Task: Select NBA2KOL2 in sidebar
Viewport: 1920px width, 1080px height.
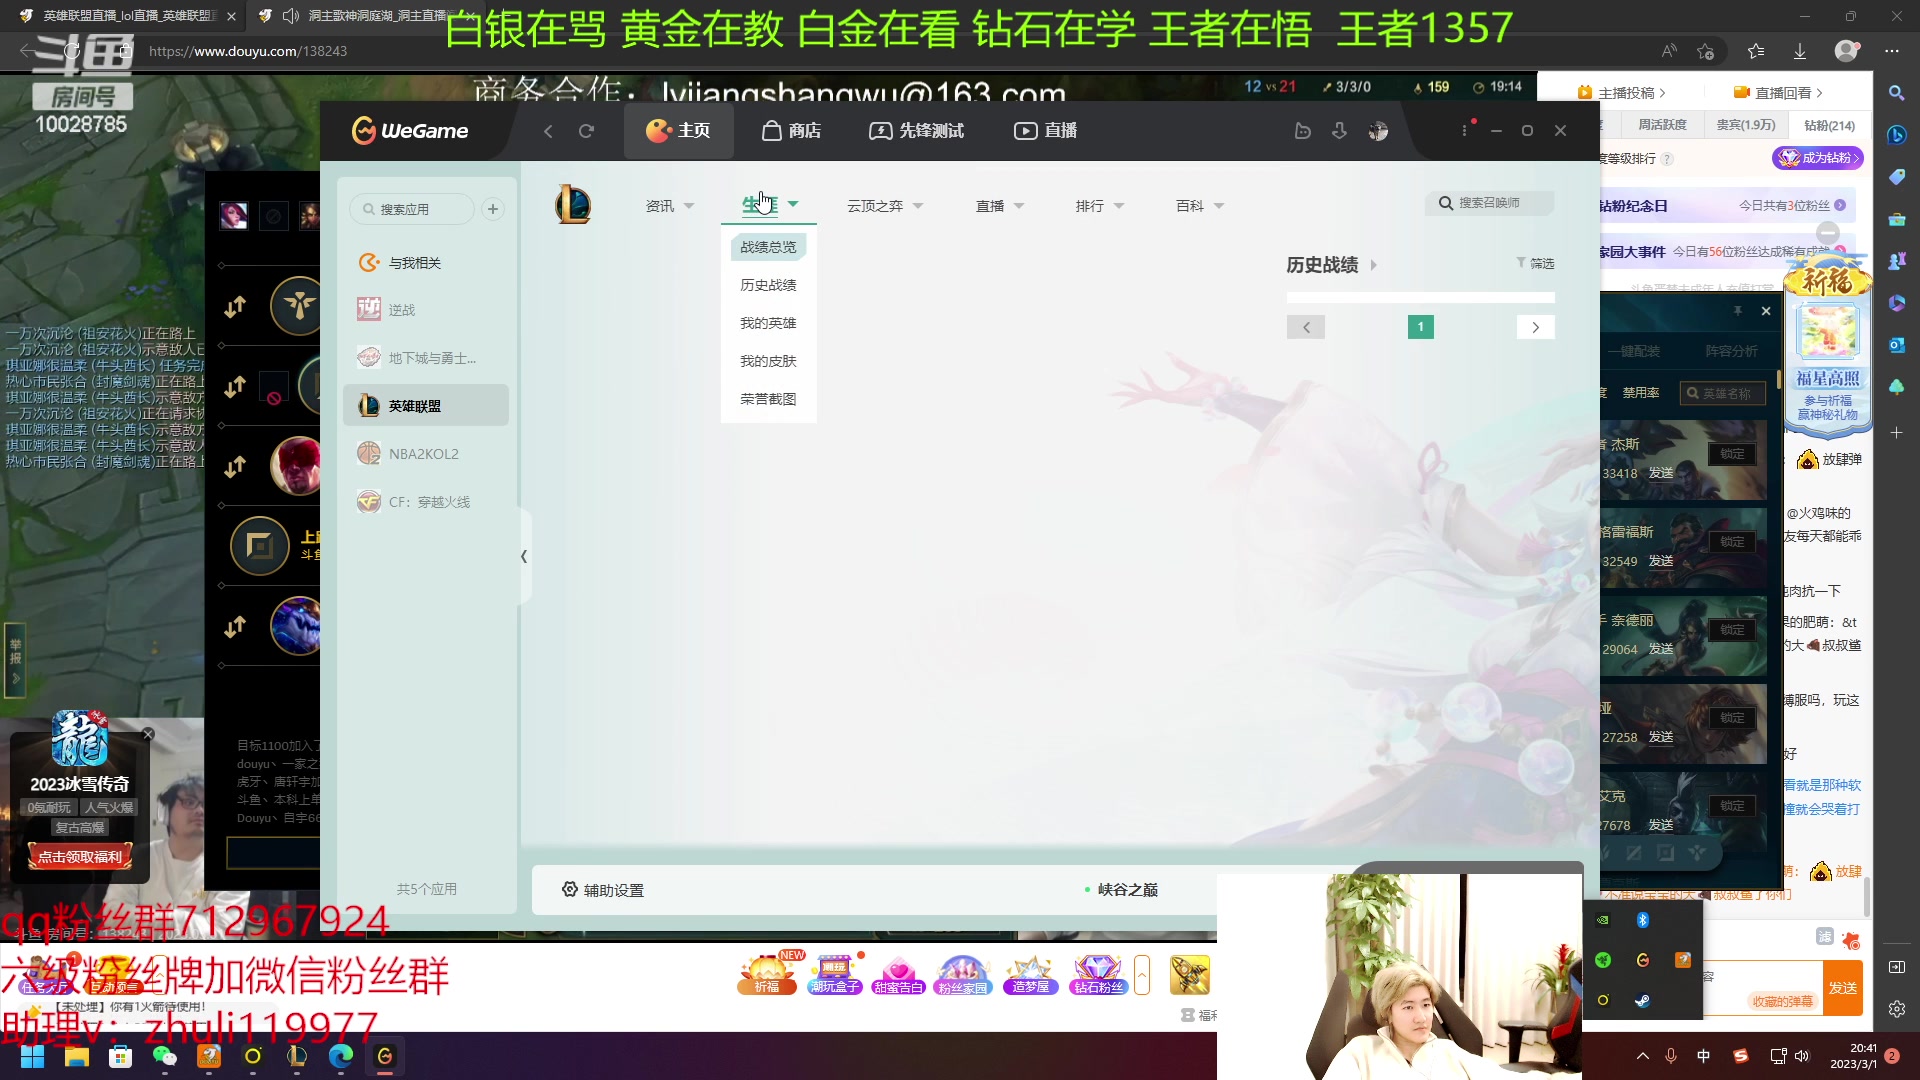Action: coord(426,454)
